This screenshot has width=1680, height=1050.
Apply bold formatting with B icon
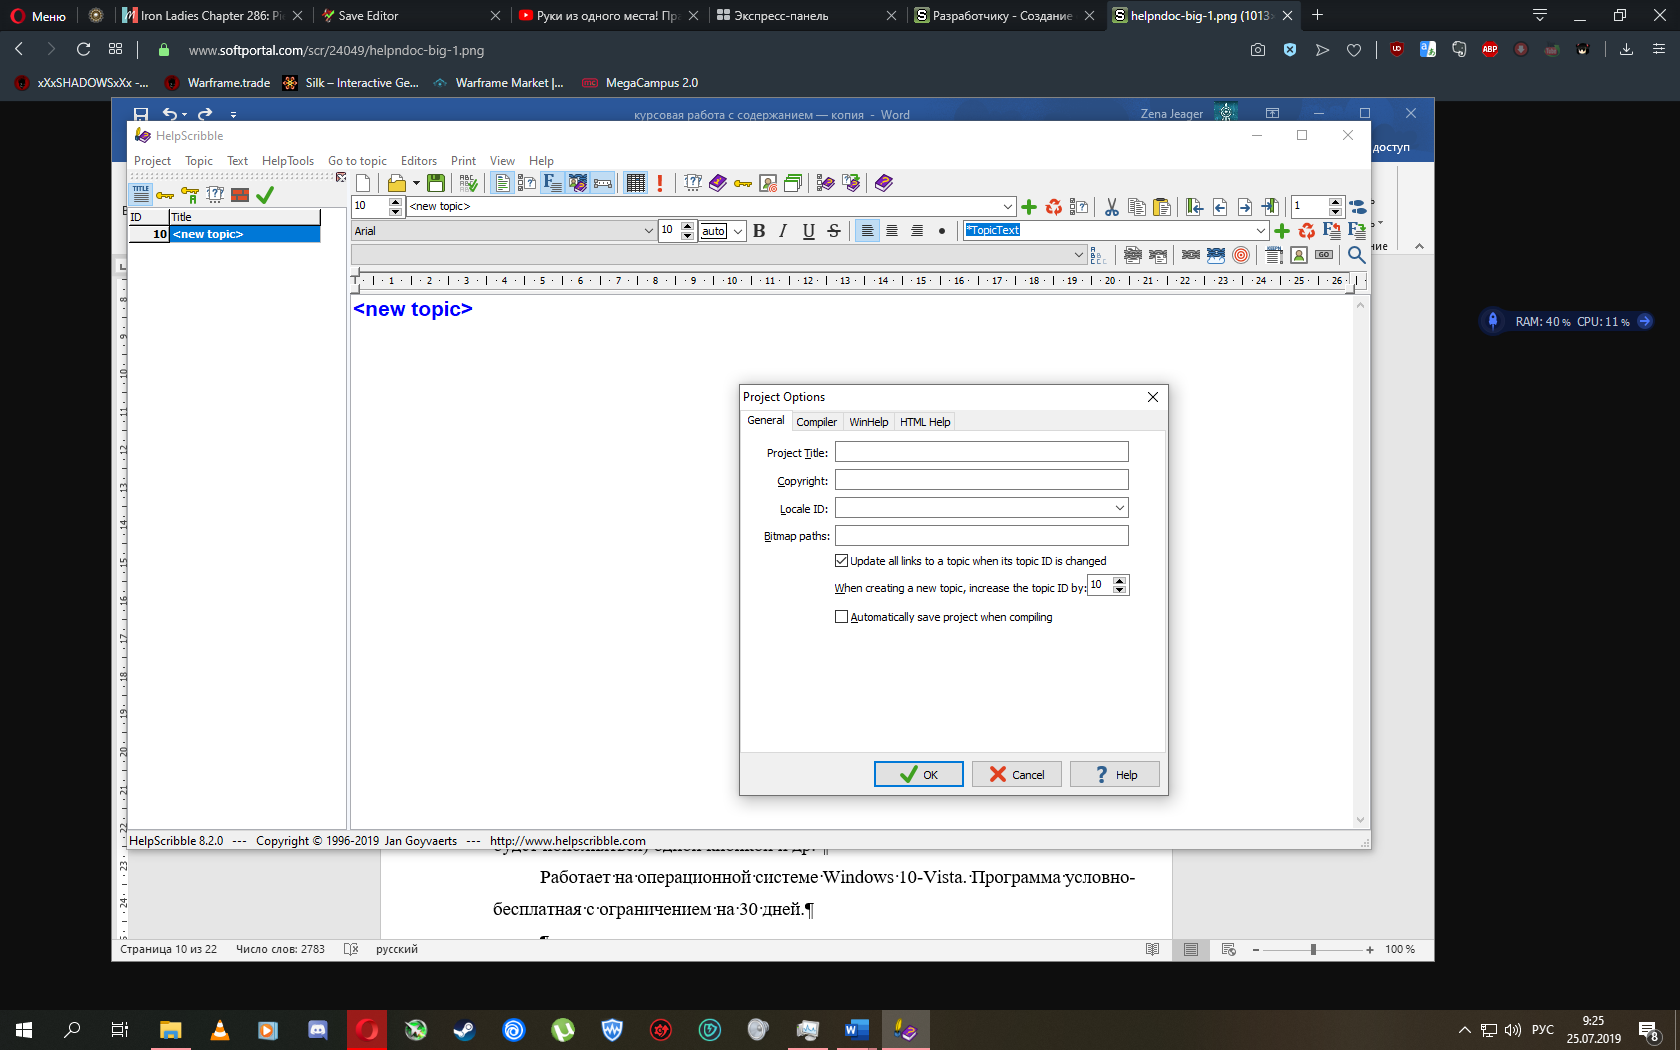click(759, 231)
